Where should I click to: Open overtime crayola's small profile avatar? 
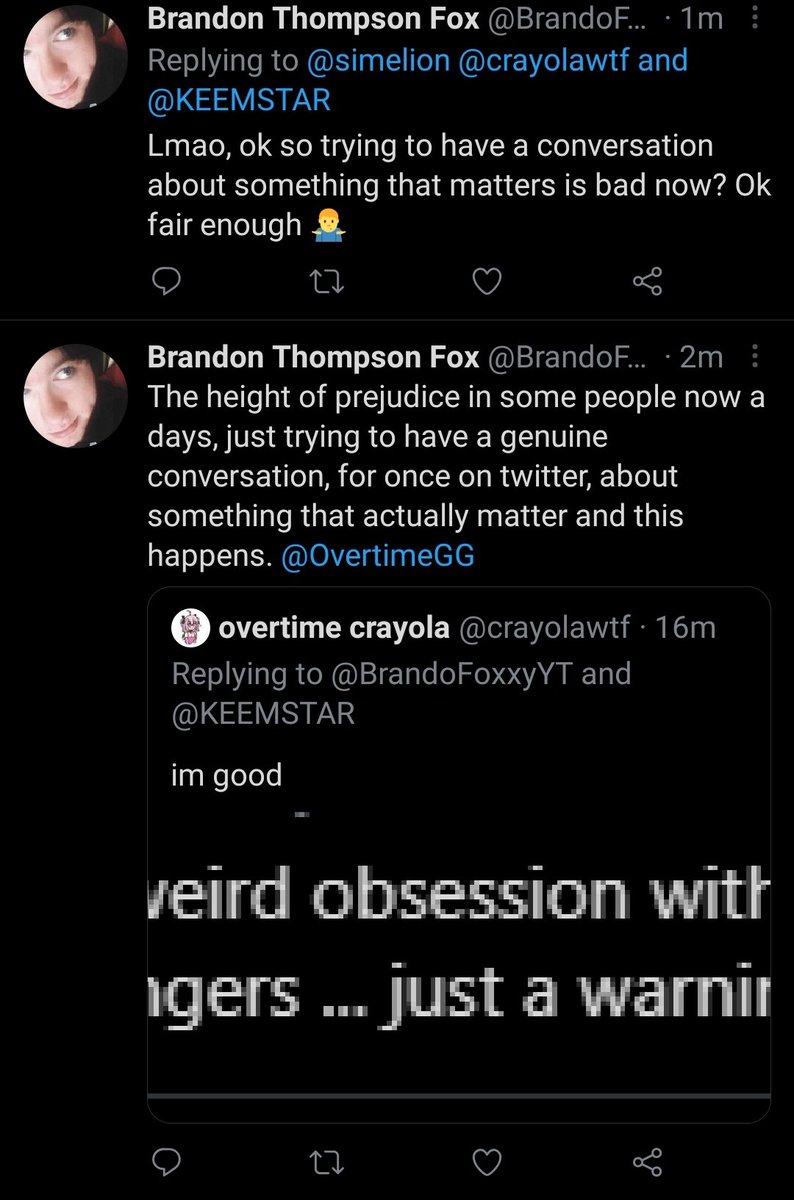pos(190,627)
